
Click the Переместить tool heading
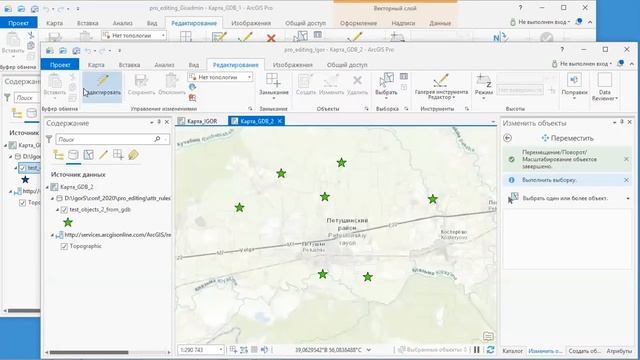(567, 138)
